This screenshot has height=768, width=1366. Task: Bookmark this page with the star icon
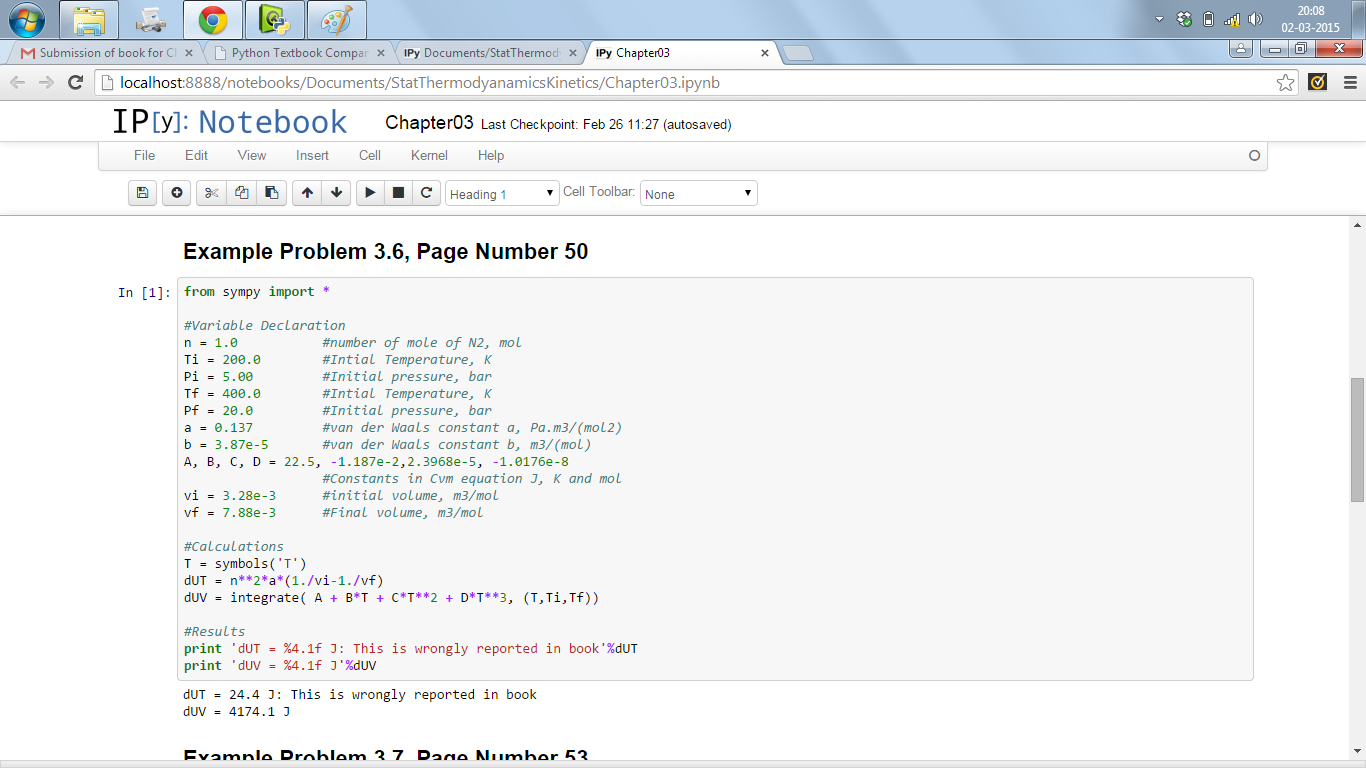point(1286,83)
